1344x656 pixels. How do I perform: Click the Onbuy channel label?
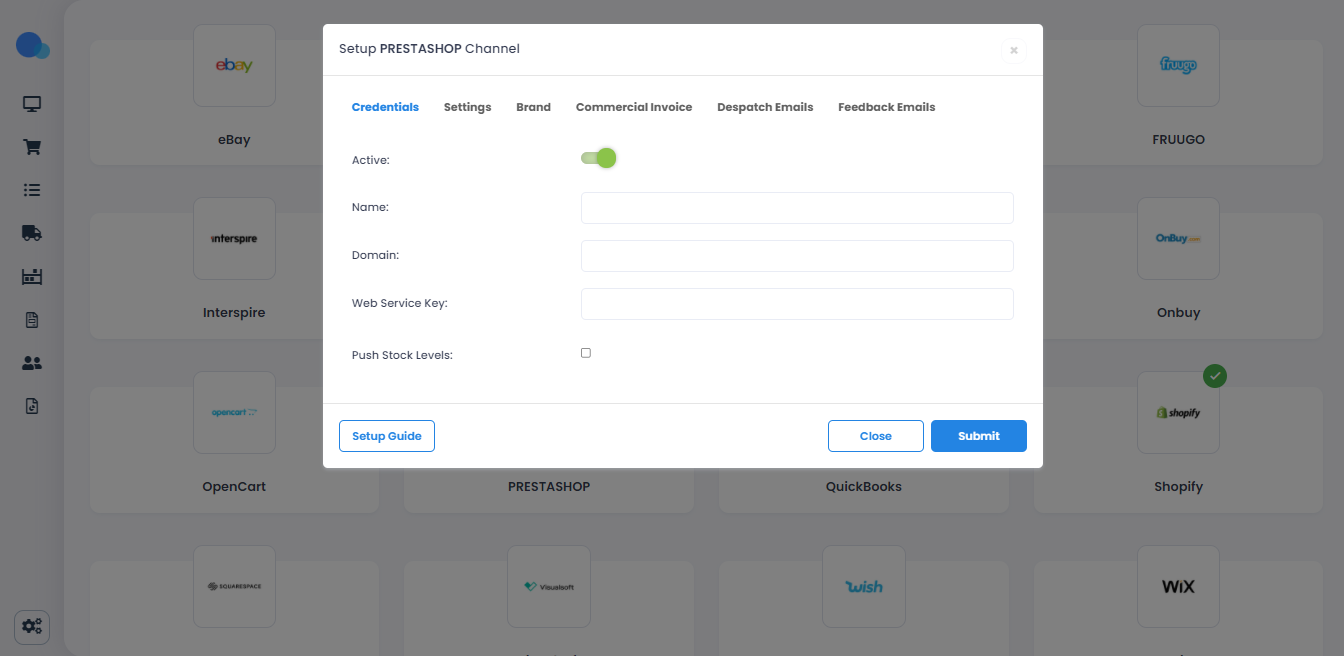(x=1178, y=313)
